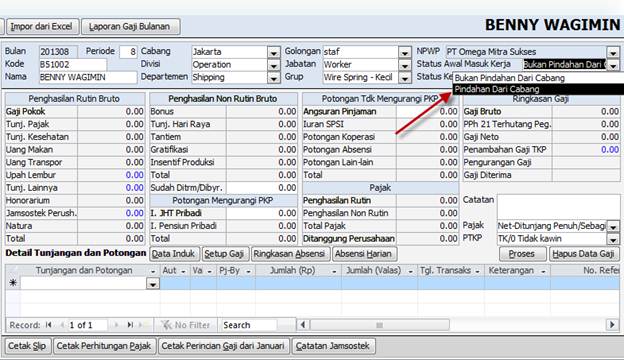Click the Bulan field 201308

tap(58, 52)
